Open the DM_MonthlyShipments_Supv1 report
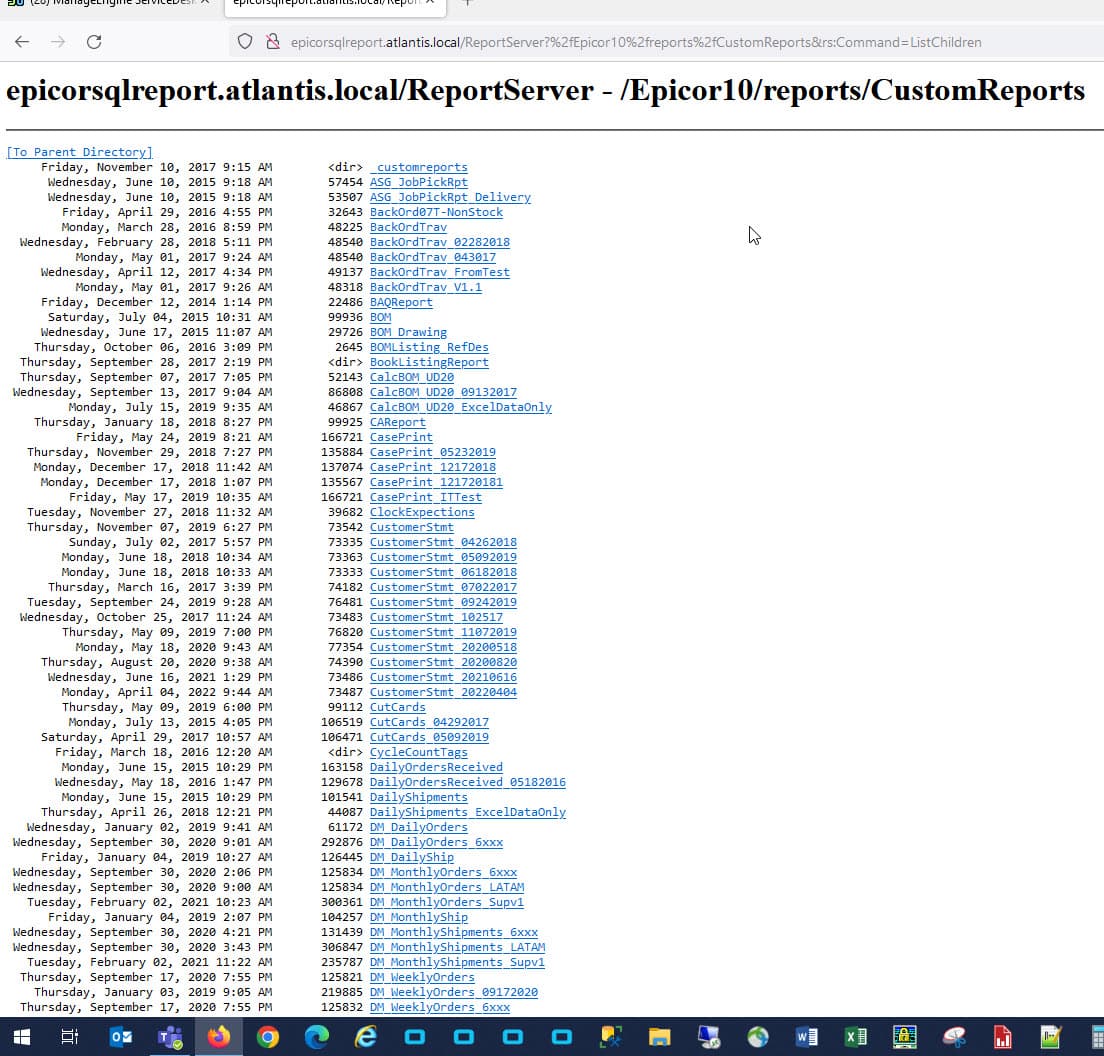The width and height of the screenshot is (1104, 1056). (458, 962)
